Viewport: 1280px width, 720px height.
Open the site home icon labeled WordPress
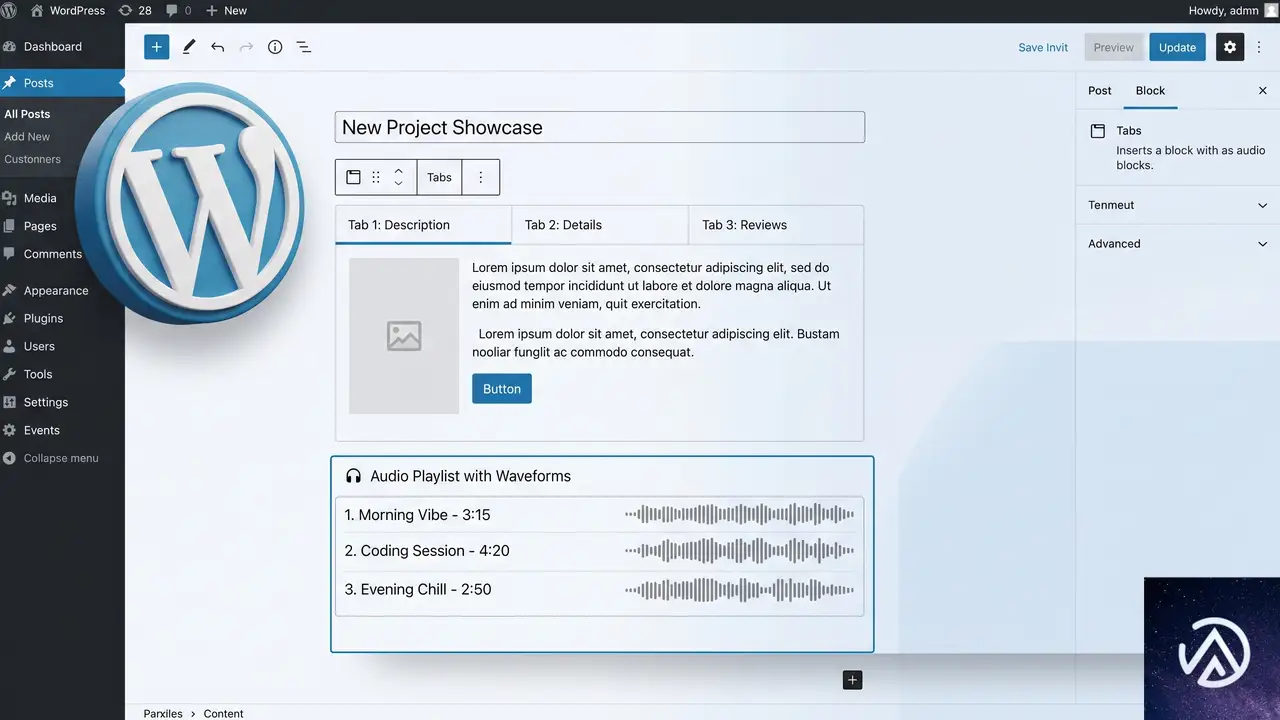point(68,10)
